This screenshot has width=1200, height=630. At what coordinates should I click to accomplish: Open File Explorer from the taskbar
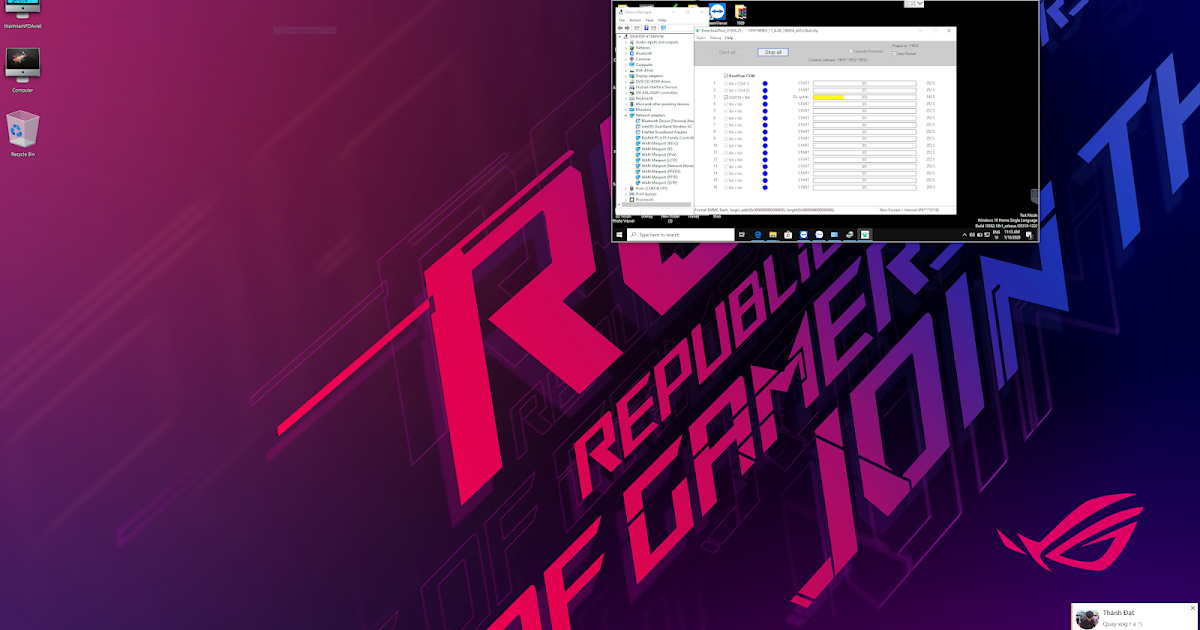coord(773,236)
